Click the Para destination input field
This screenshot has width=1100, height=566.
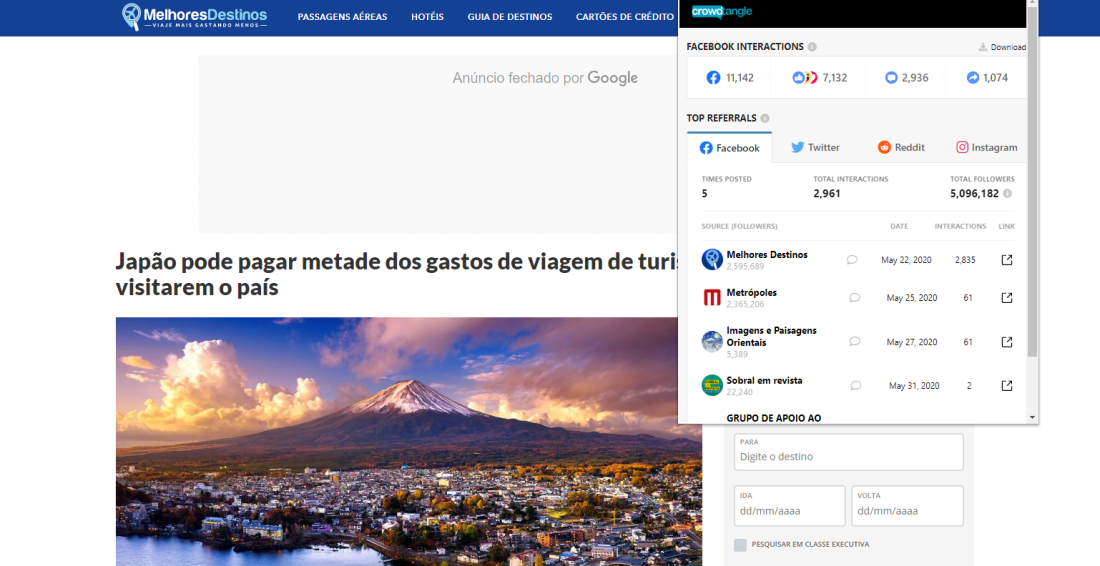click(849, 452)
